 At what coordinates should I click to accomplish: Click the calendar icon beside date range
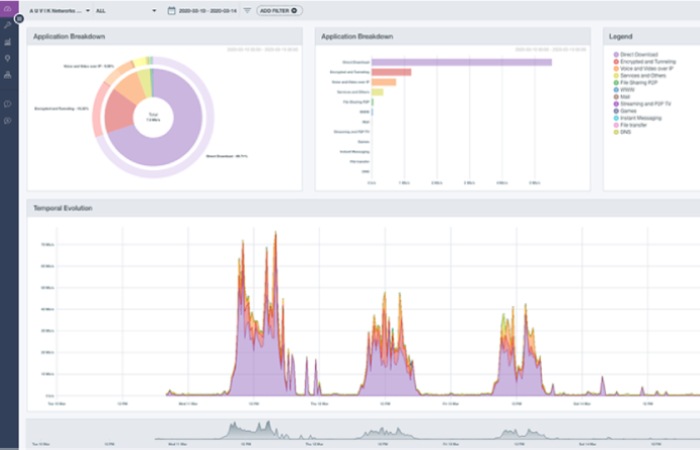(171, 10)
